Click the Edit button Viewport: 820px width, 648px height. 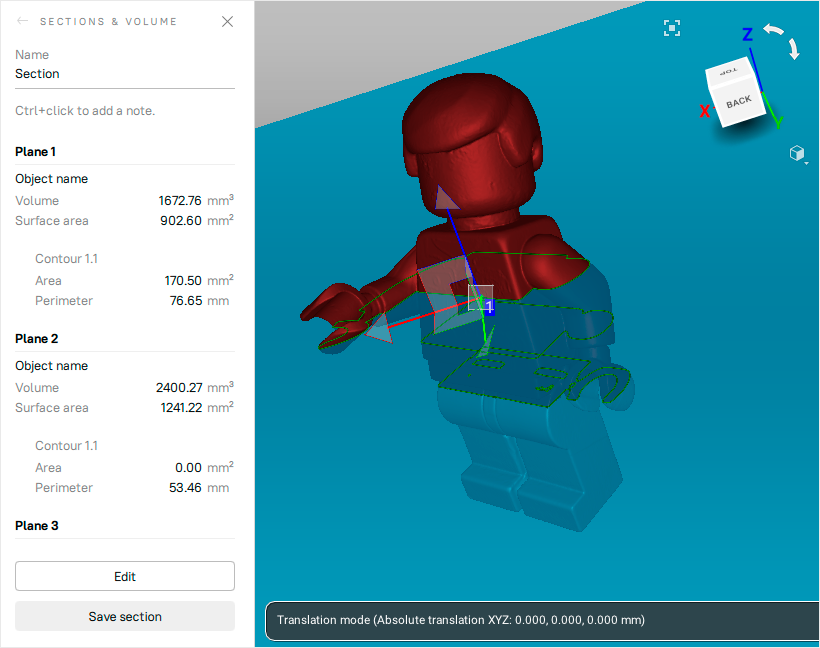pos(124,576)
